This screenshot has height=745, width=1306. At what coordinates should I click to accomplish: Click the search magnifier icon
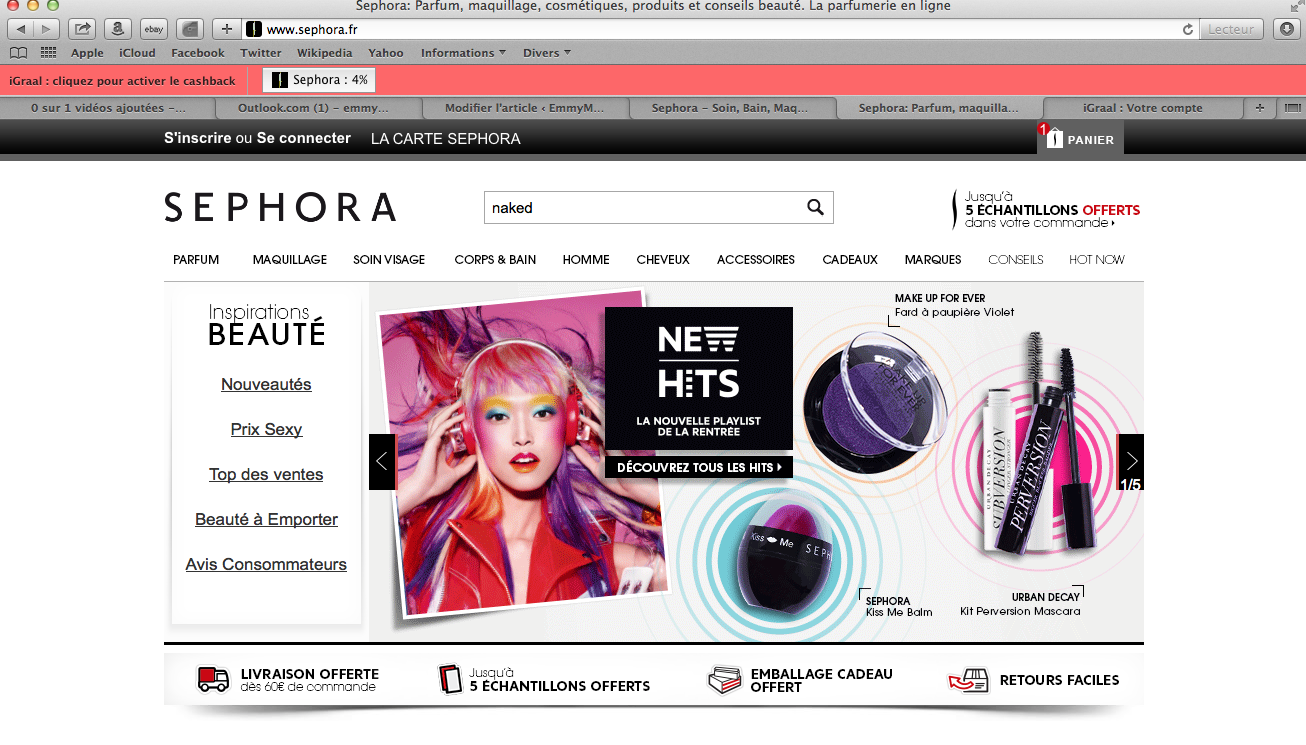pos(816,208)
